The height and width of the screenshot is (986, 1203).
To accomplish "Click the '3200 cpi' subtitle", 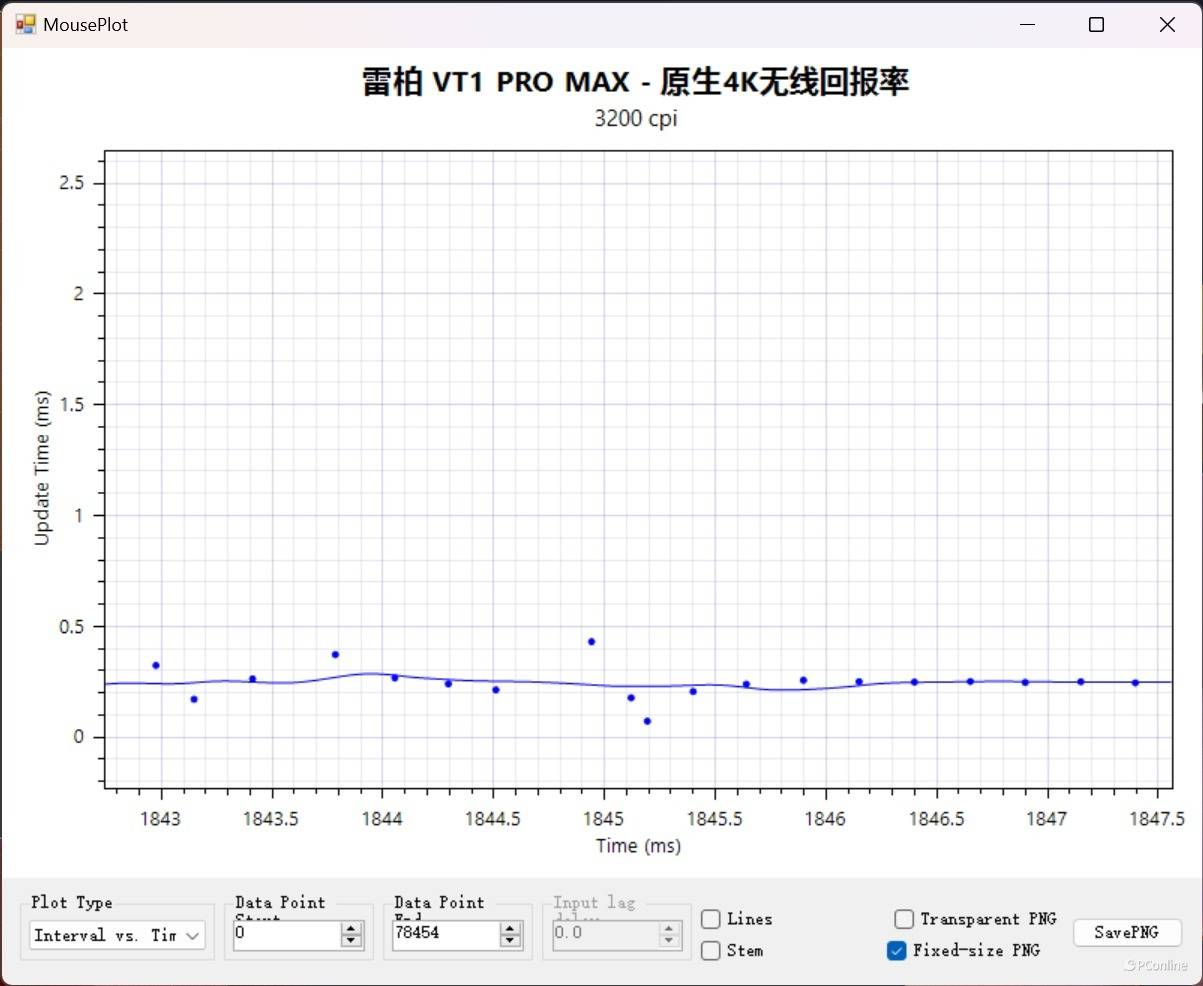I will 636,118.
